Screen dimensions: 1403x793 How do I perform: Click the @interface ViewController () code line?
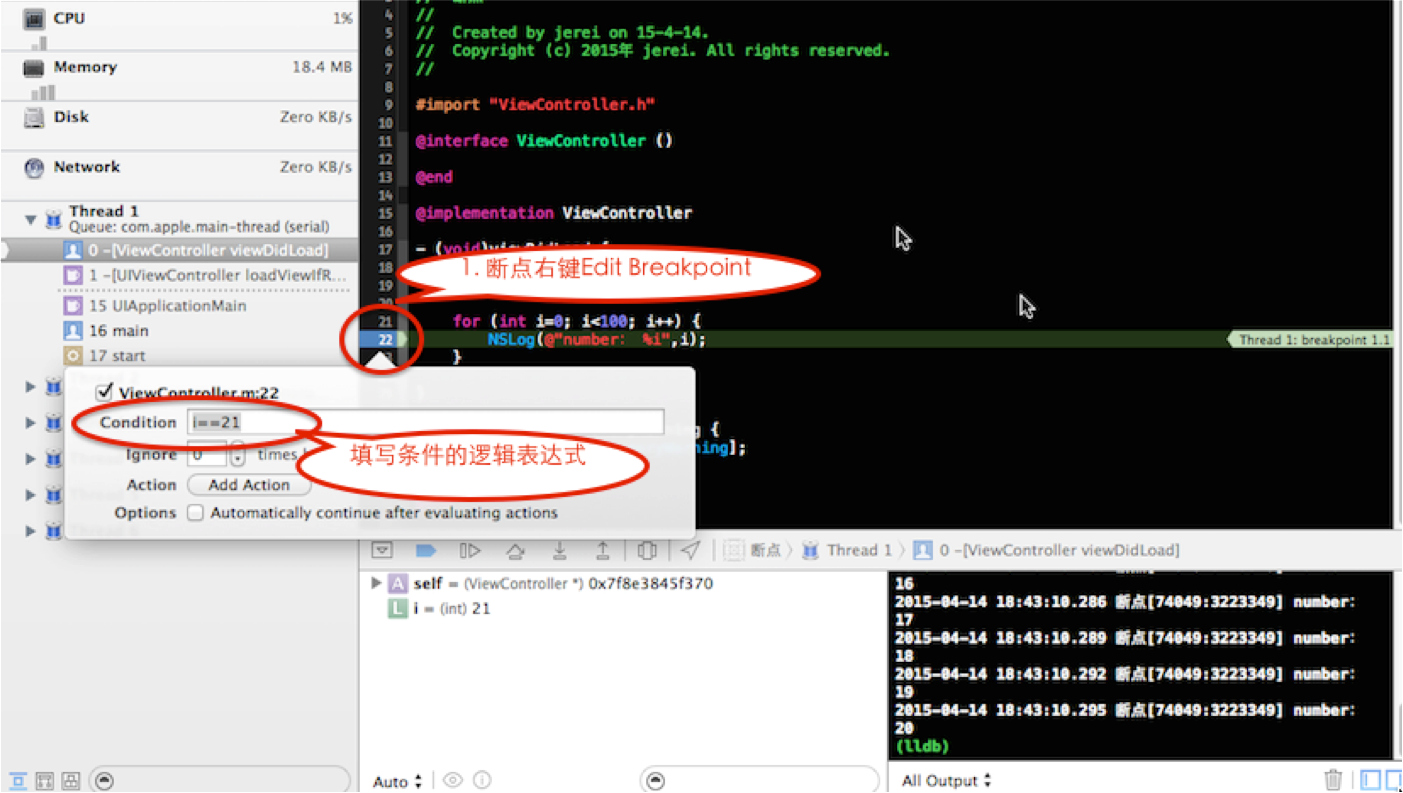(x=544, y=141)
